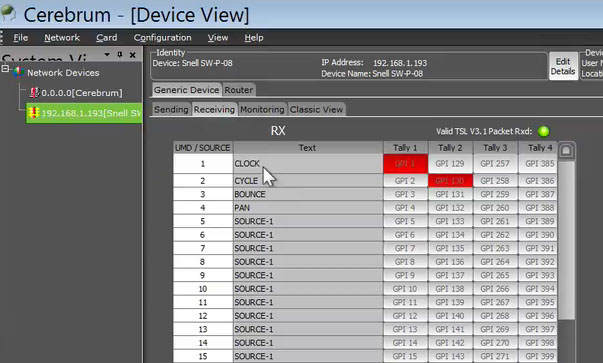Viewport: 603px width, 363px height.
Task: Select the 192.168.1.193 Snell device
Action: point(84,113)
